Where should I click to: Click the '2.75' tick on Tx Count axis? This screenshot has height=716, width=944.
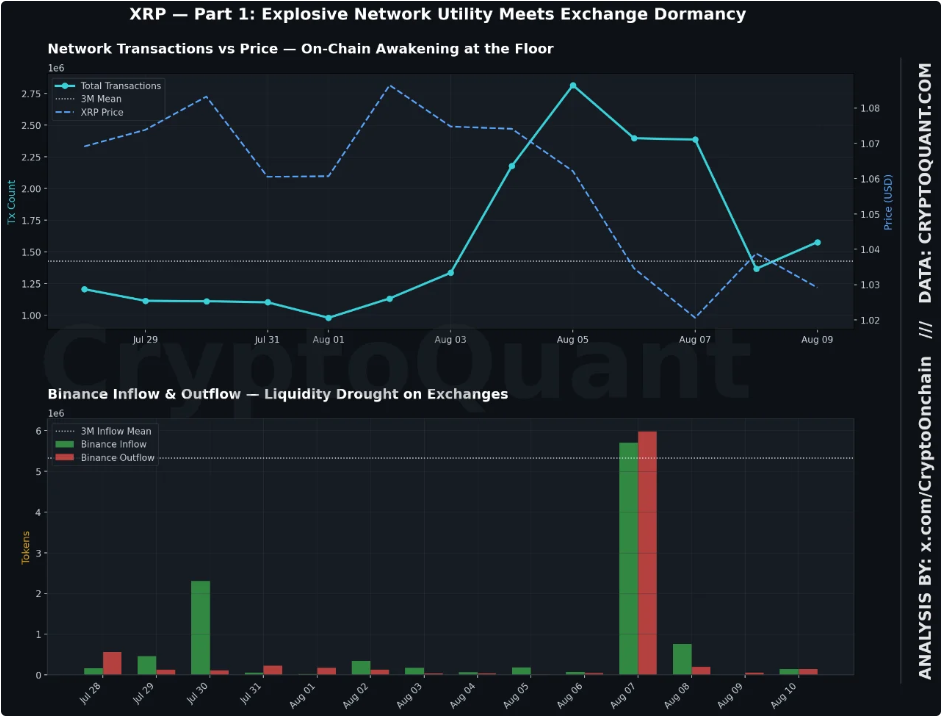click(31, 93)
